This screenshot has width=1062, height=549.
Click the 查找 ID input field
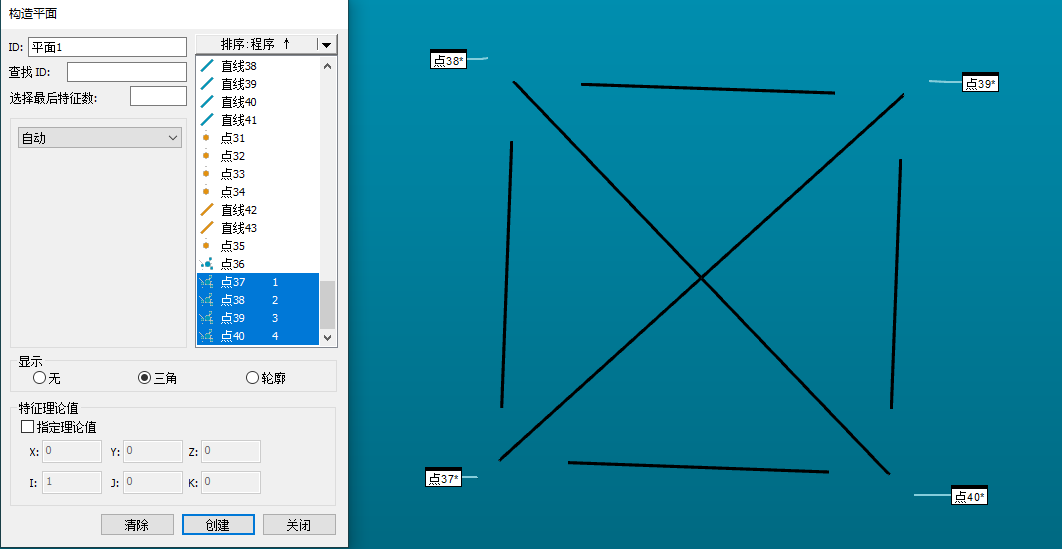126,72
